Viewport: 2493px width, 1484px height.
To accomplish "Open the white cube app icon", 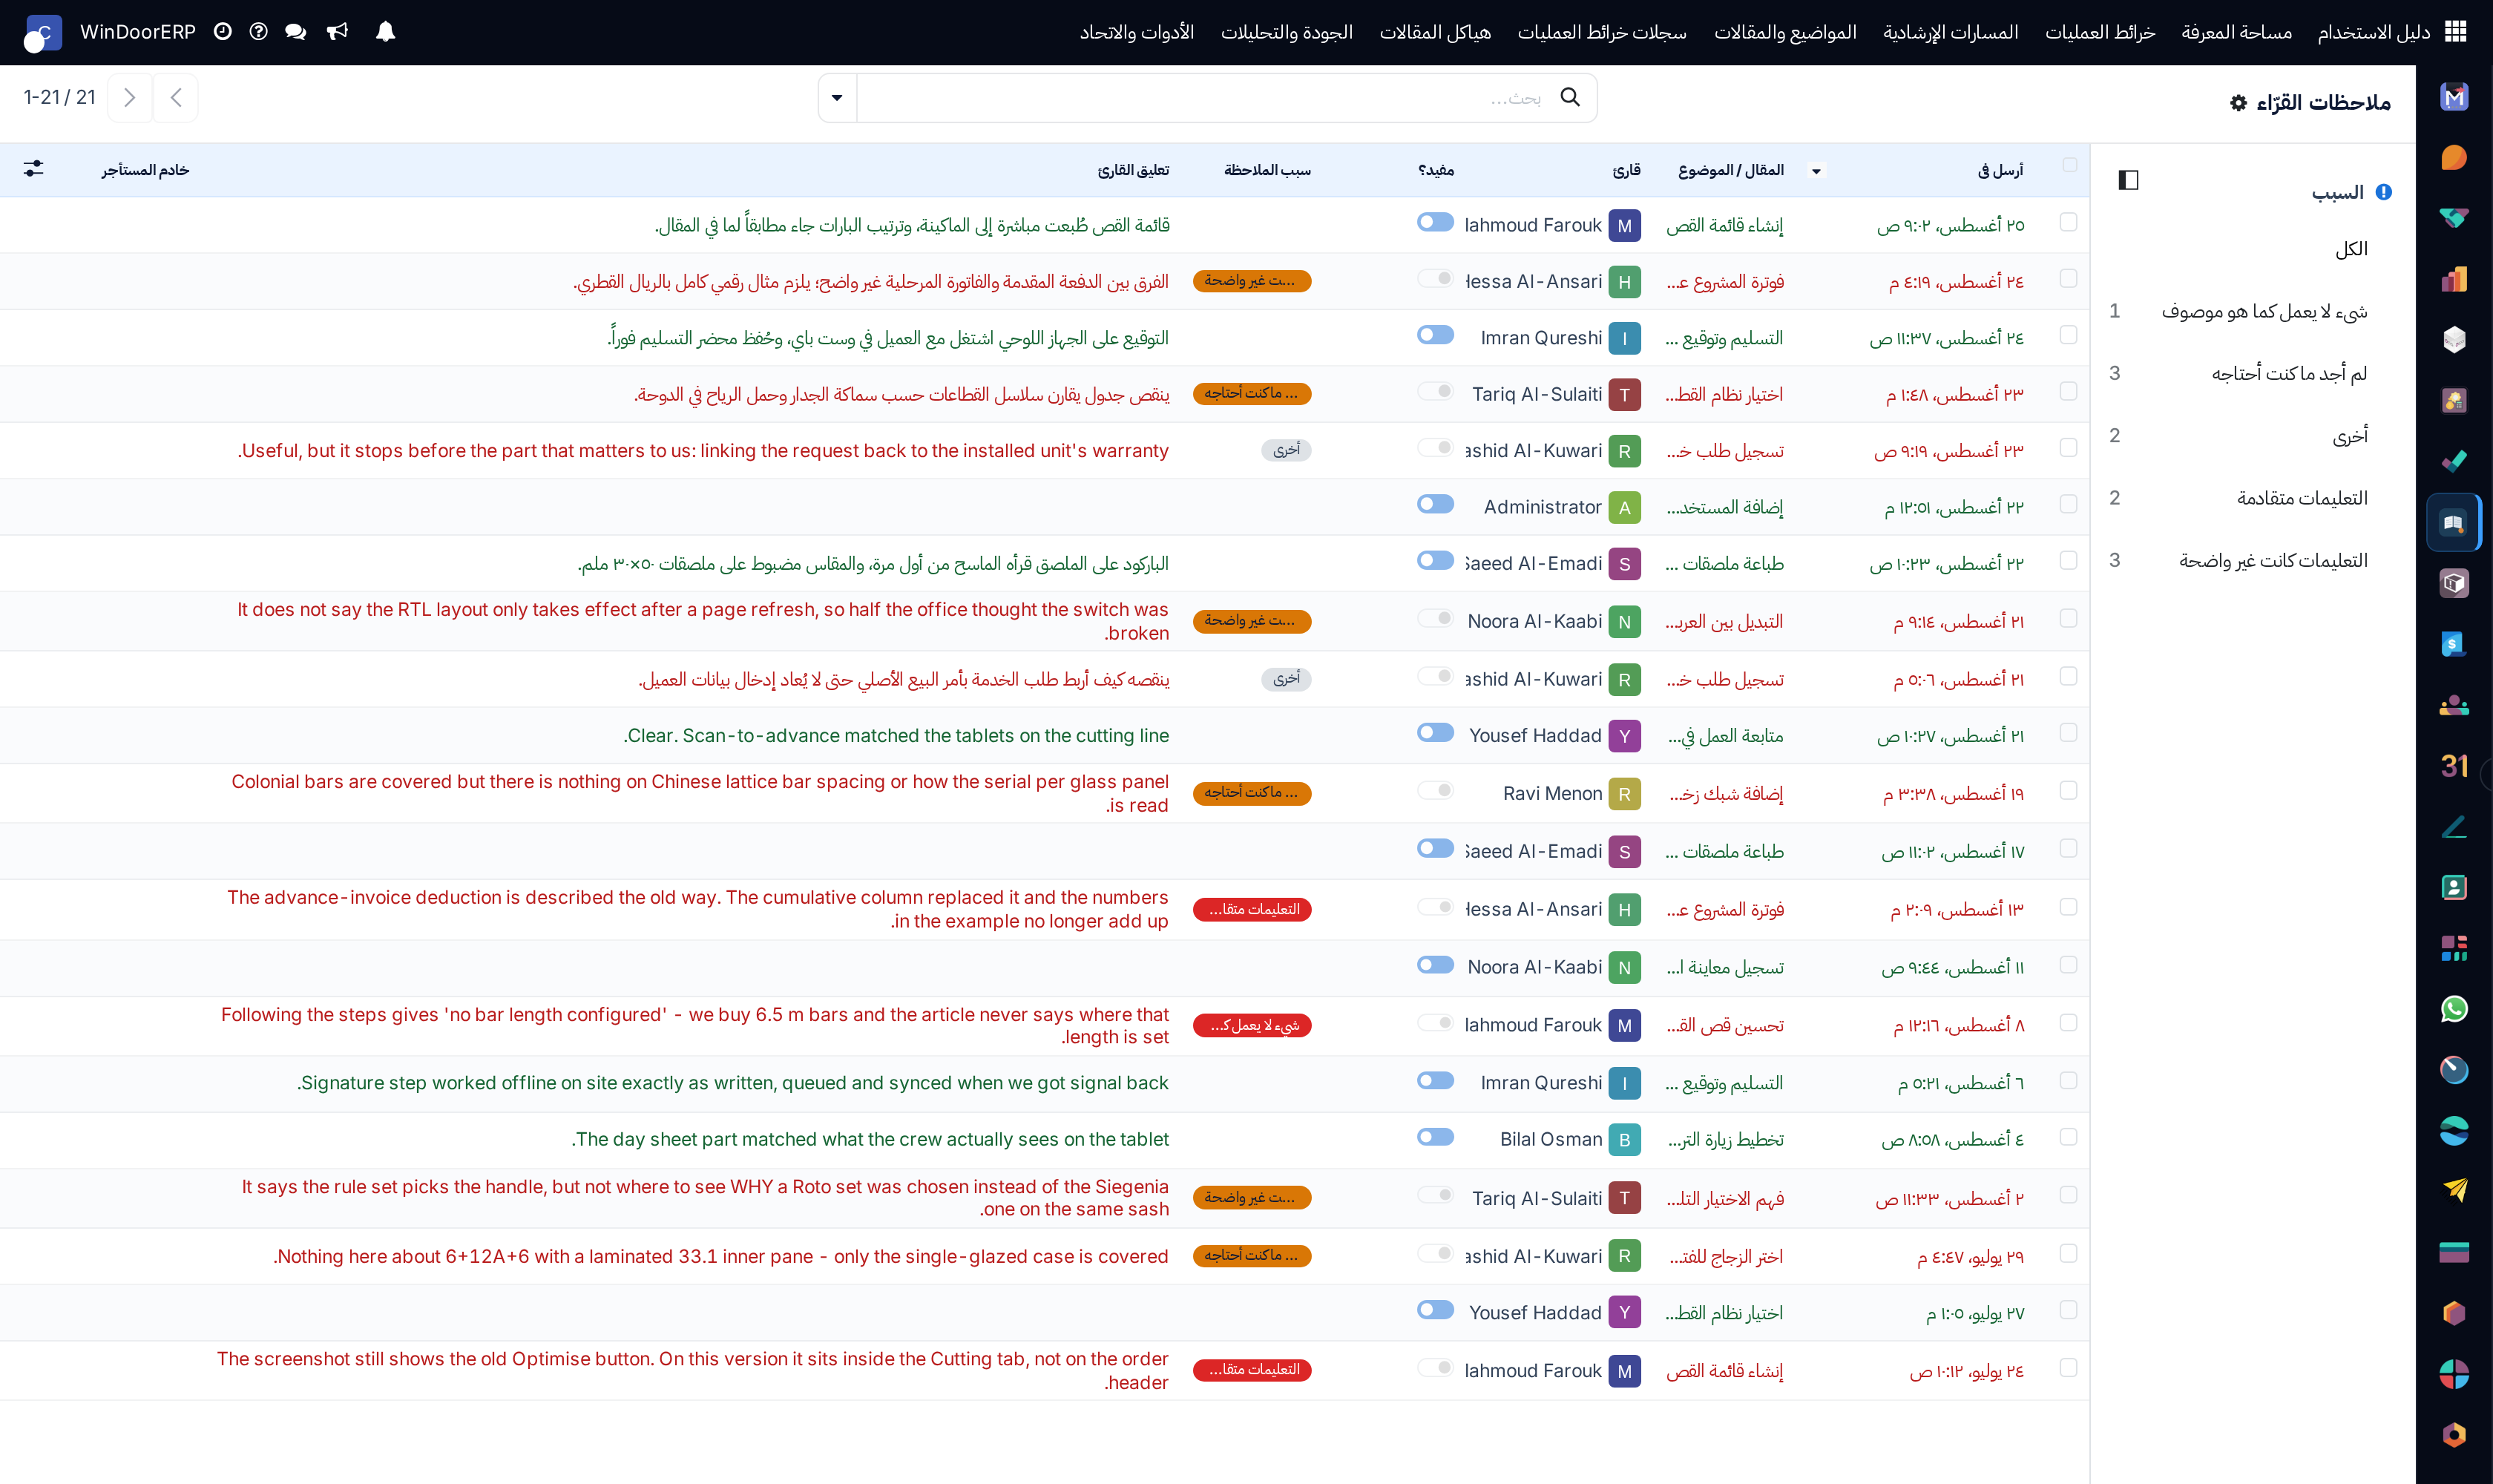I will 2454,340.
